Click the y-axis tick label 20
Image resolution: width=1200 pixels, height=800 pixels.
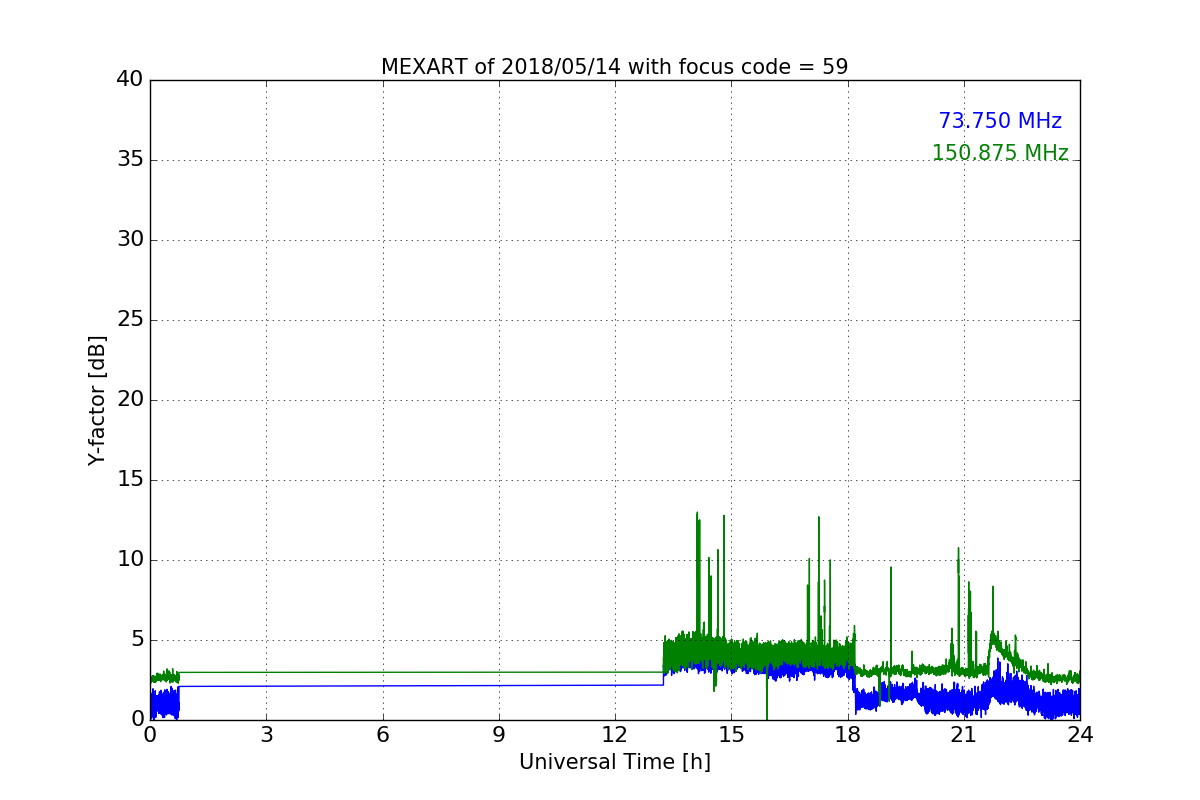pos(130,400)
